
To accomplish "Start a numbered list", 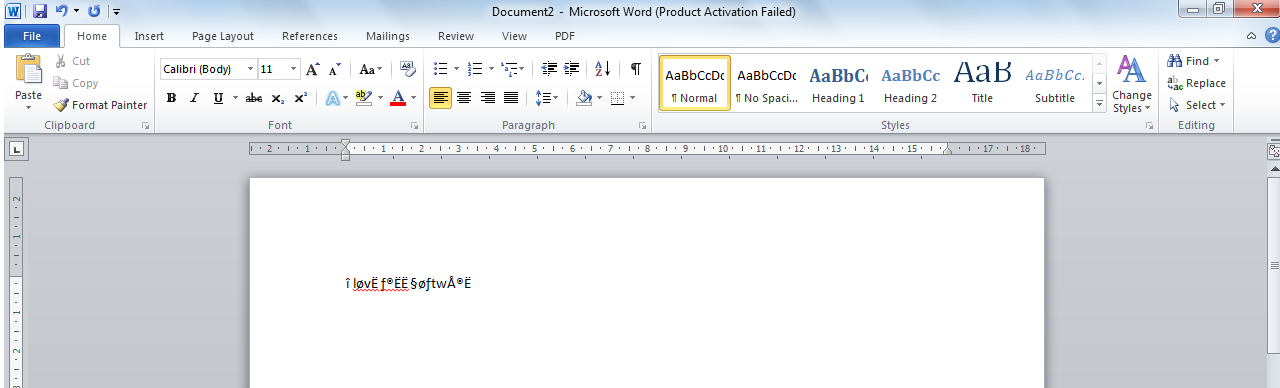I will (475, 69).
